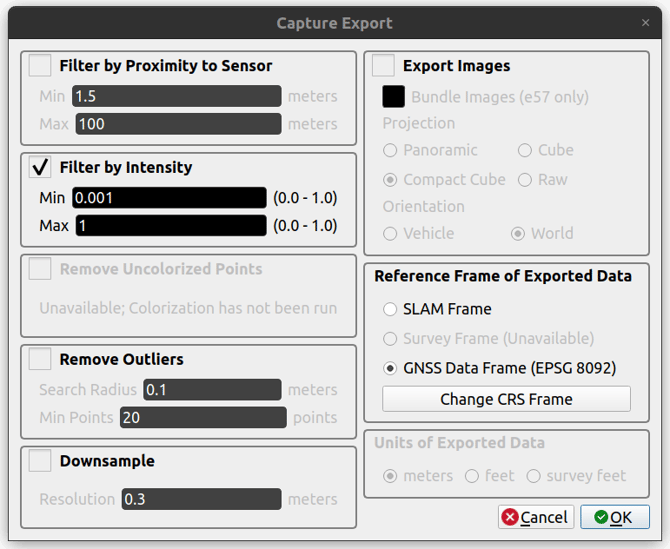Toggle the Downsample checkbox

pyautogui.click(x=40, y=461)
